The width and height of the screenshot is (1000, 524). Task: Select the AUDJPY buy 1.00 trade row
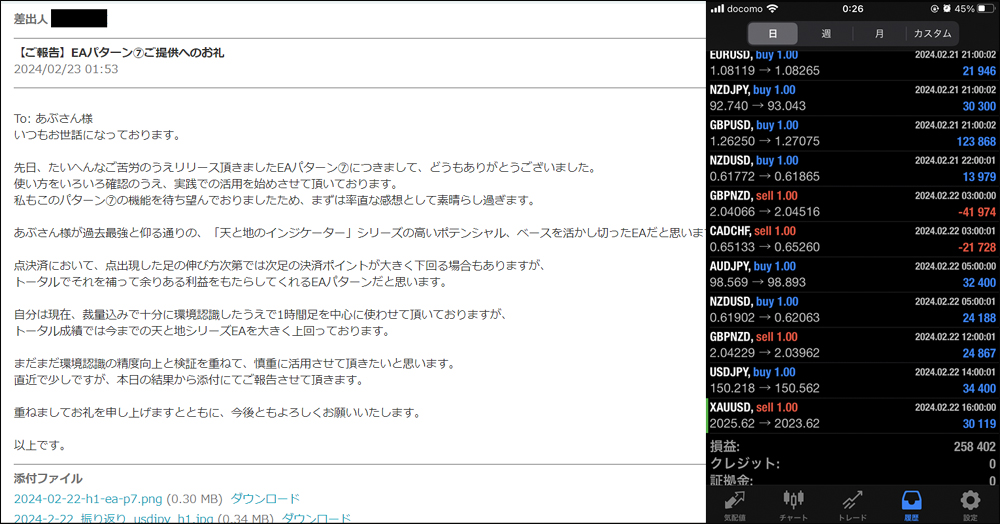point(853,274)
